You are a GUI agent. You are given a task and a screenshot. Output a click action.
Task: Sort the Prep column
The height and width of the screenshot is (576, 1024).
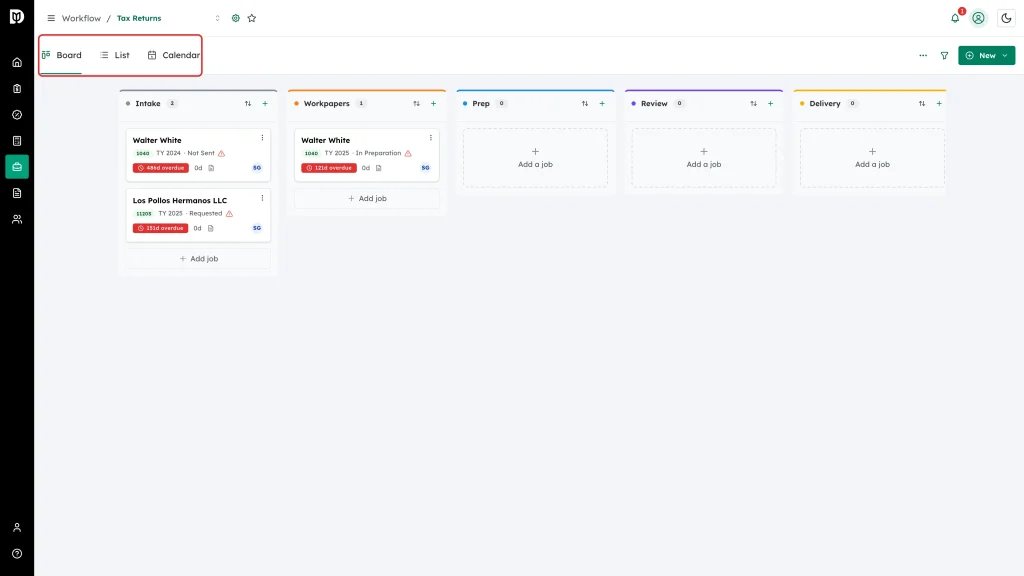tap(585, 103)
